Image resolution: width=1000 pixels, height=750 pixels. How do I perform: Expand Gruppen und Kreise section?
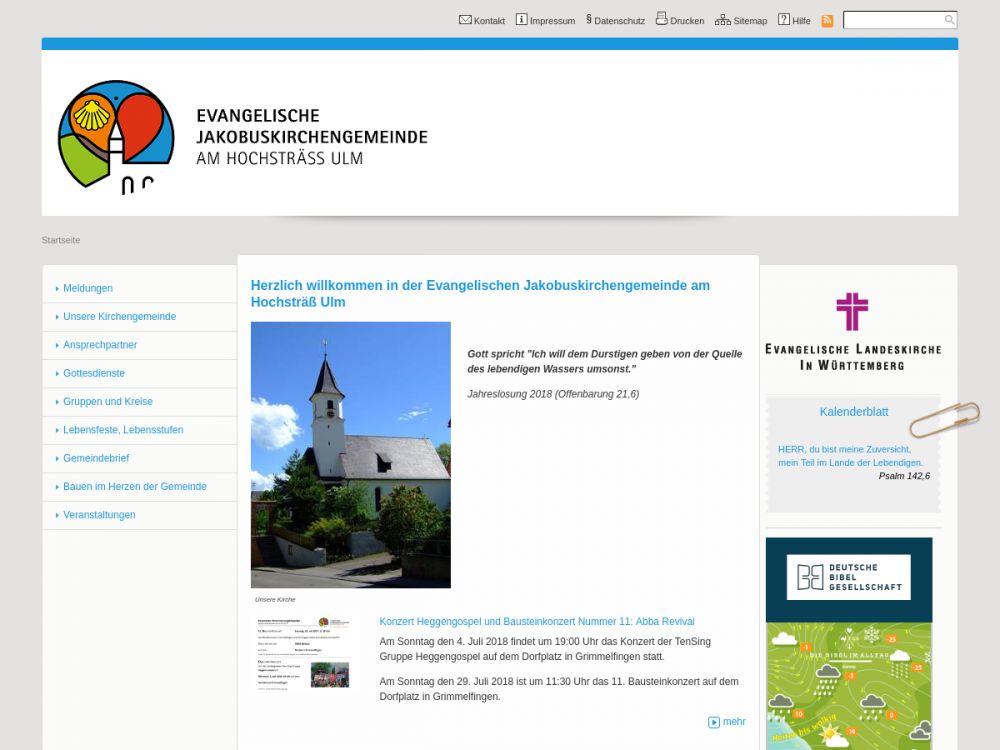click(x=108, y=401)
